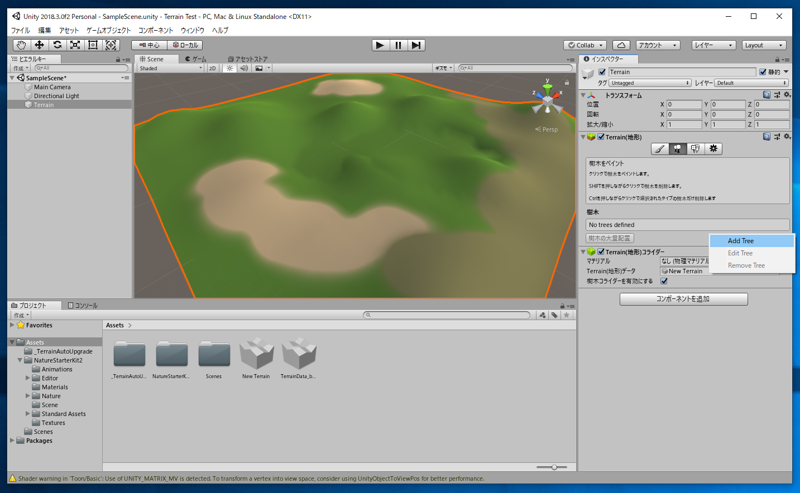Select Main Camera in hierarchy
The height and width of the screenshot is (493, 800).
(53, 87)
